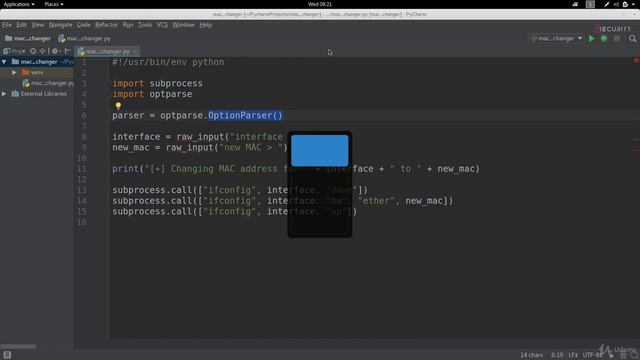This screenshot has height=360, width=640.
Task: Click 'import optparse' on line 4
Action: click(x=152, y=94)
